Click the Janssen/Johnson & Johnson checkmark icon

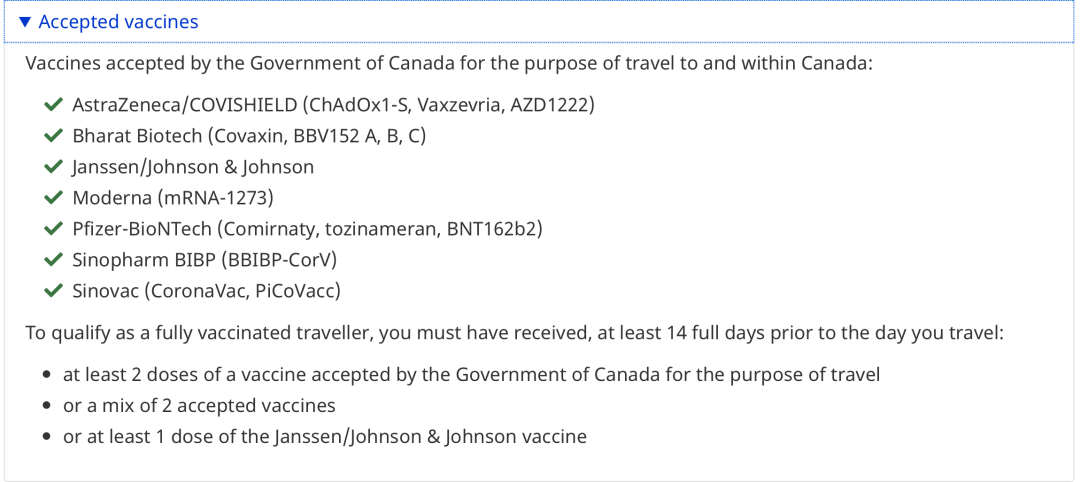click(53, 167)
